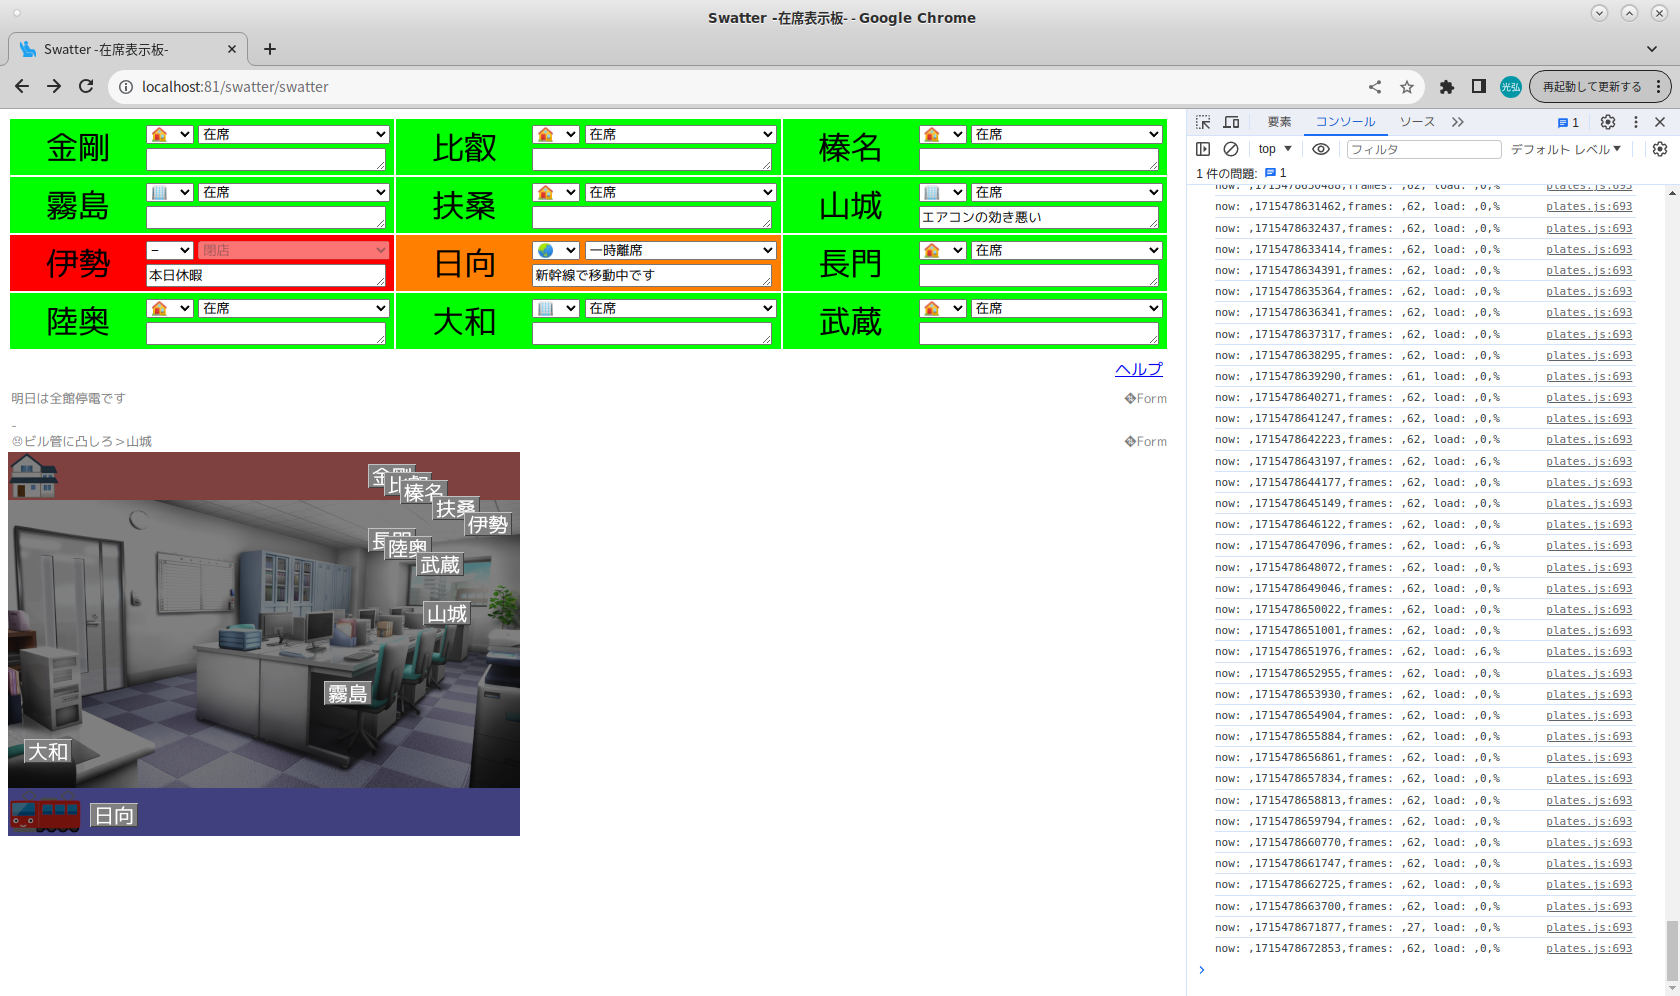Toggle Chrome side panel button

click(1478, 87)
